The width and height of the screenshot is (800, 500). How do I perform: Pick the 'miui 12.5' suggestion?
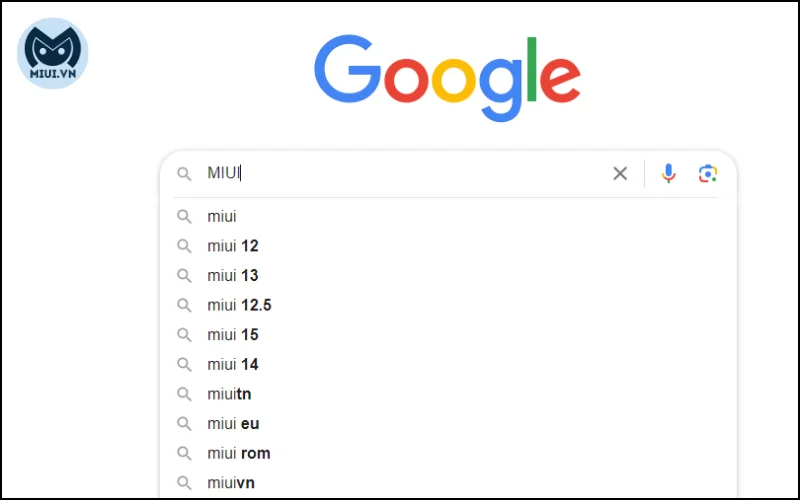448,305
